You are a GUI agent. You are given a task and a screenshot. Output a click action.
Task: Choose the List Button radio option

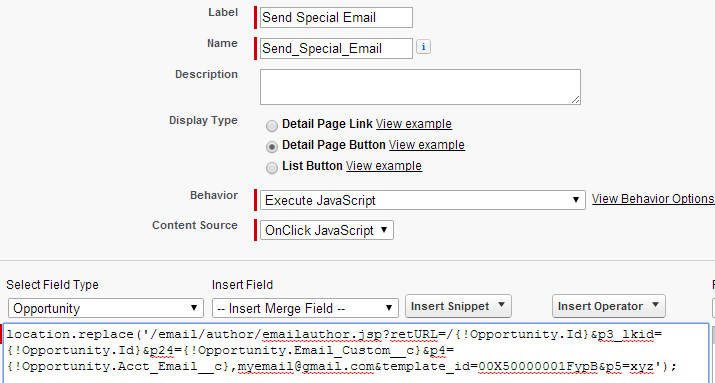tap(272, 168)
